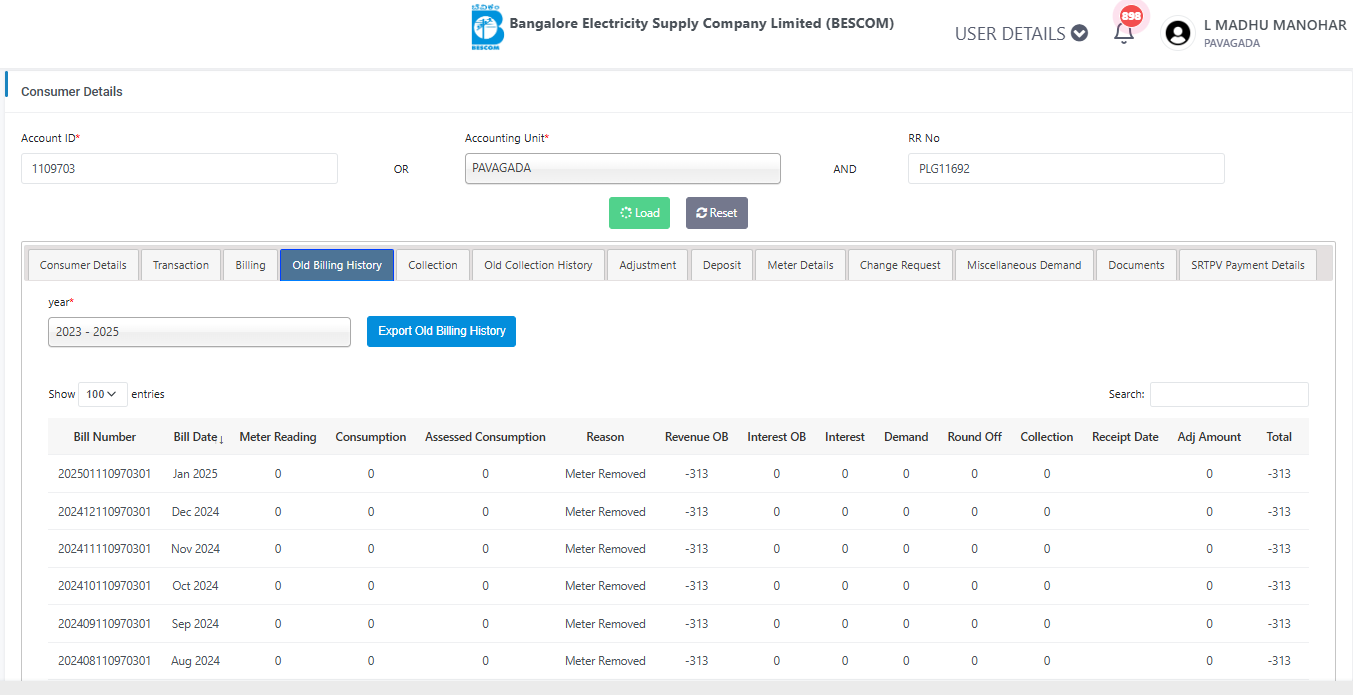The image size is (1353, 695).
Task: Open the Transaction tab
Action: [181, 265]
